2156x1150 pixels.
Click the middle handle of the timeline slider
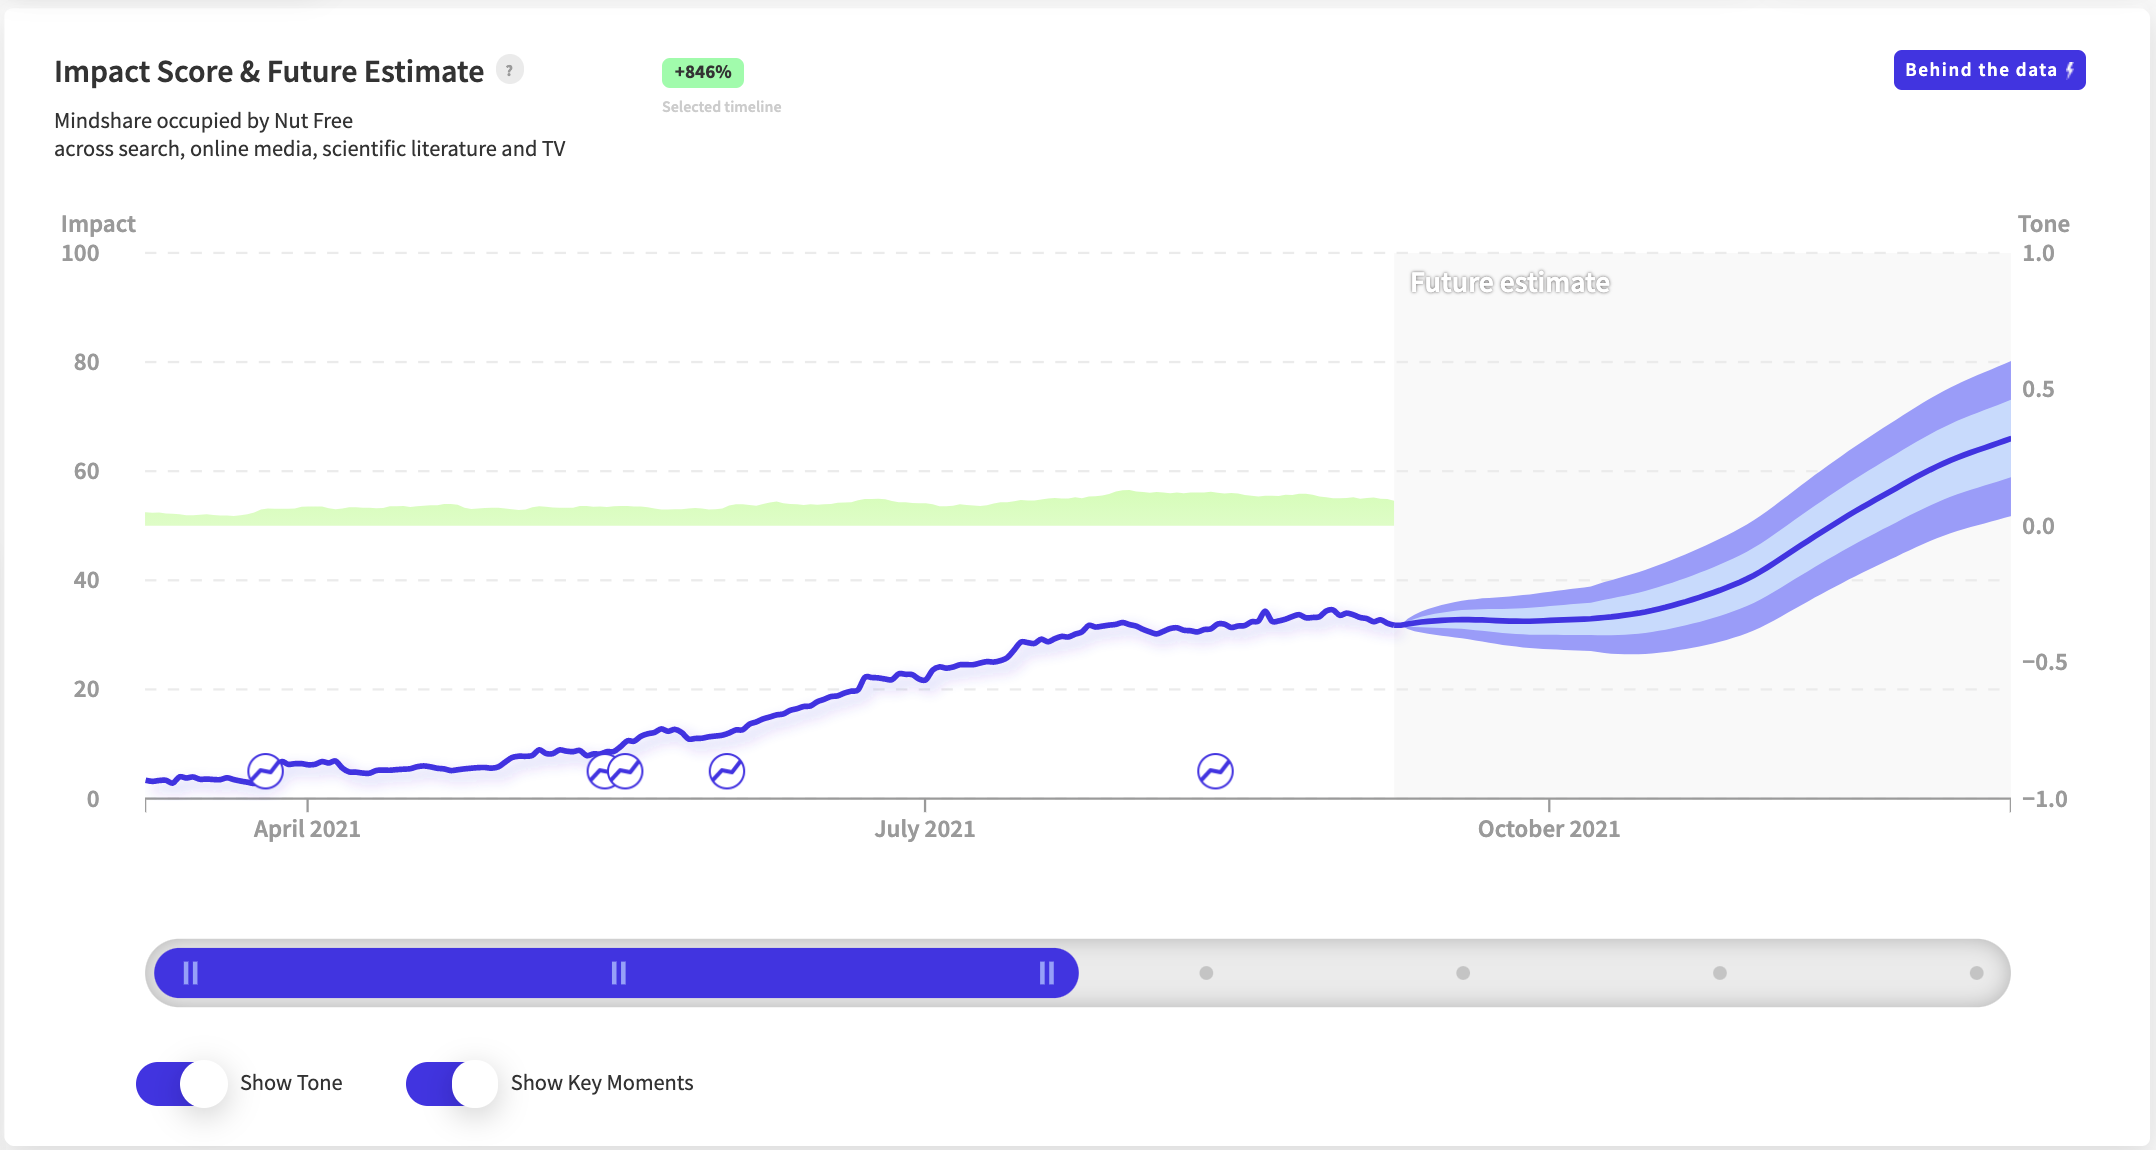(x=619, y=973)
